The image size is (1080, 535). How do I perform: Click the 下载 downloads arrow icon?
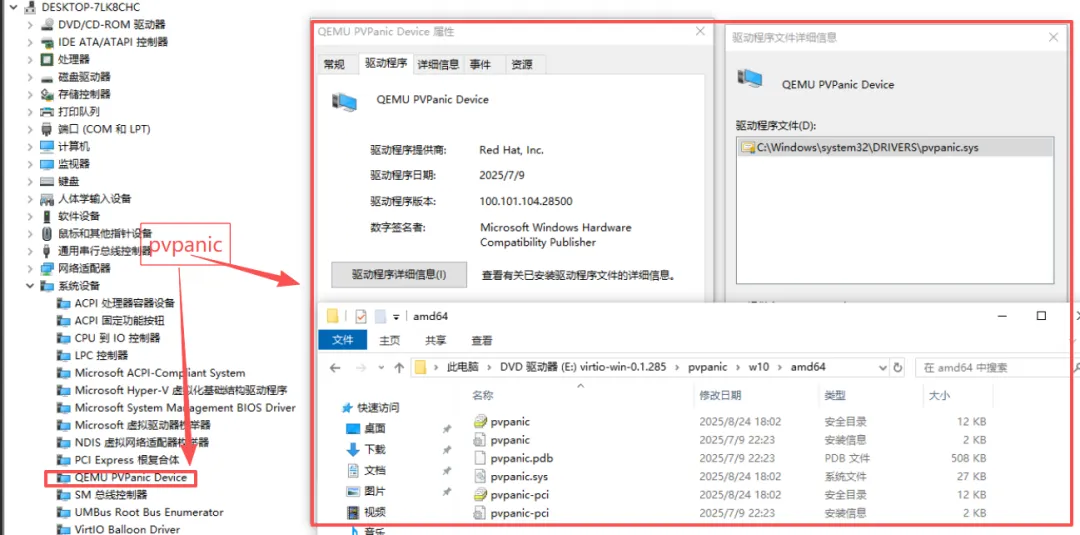[x=353, y=449]
